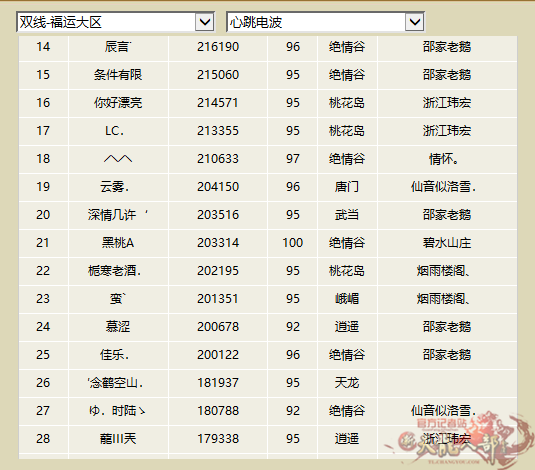
Task: Select player name 龍III天
Action: 118,439
